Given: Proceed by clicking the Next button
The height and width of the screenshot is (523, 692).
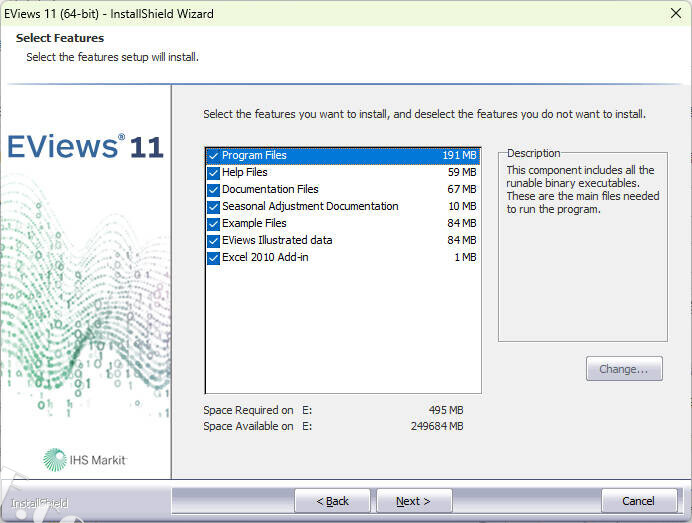Looking at the screenshot, I should 413,501.
